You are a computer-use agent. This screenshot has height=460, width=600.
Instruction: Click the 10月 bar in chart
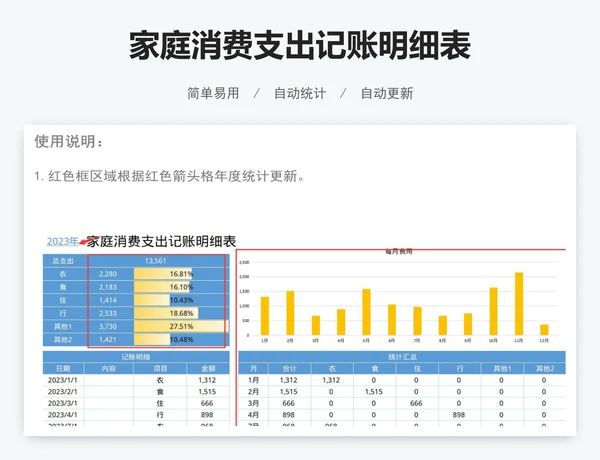click(x=494, y=312)
